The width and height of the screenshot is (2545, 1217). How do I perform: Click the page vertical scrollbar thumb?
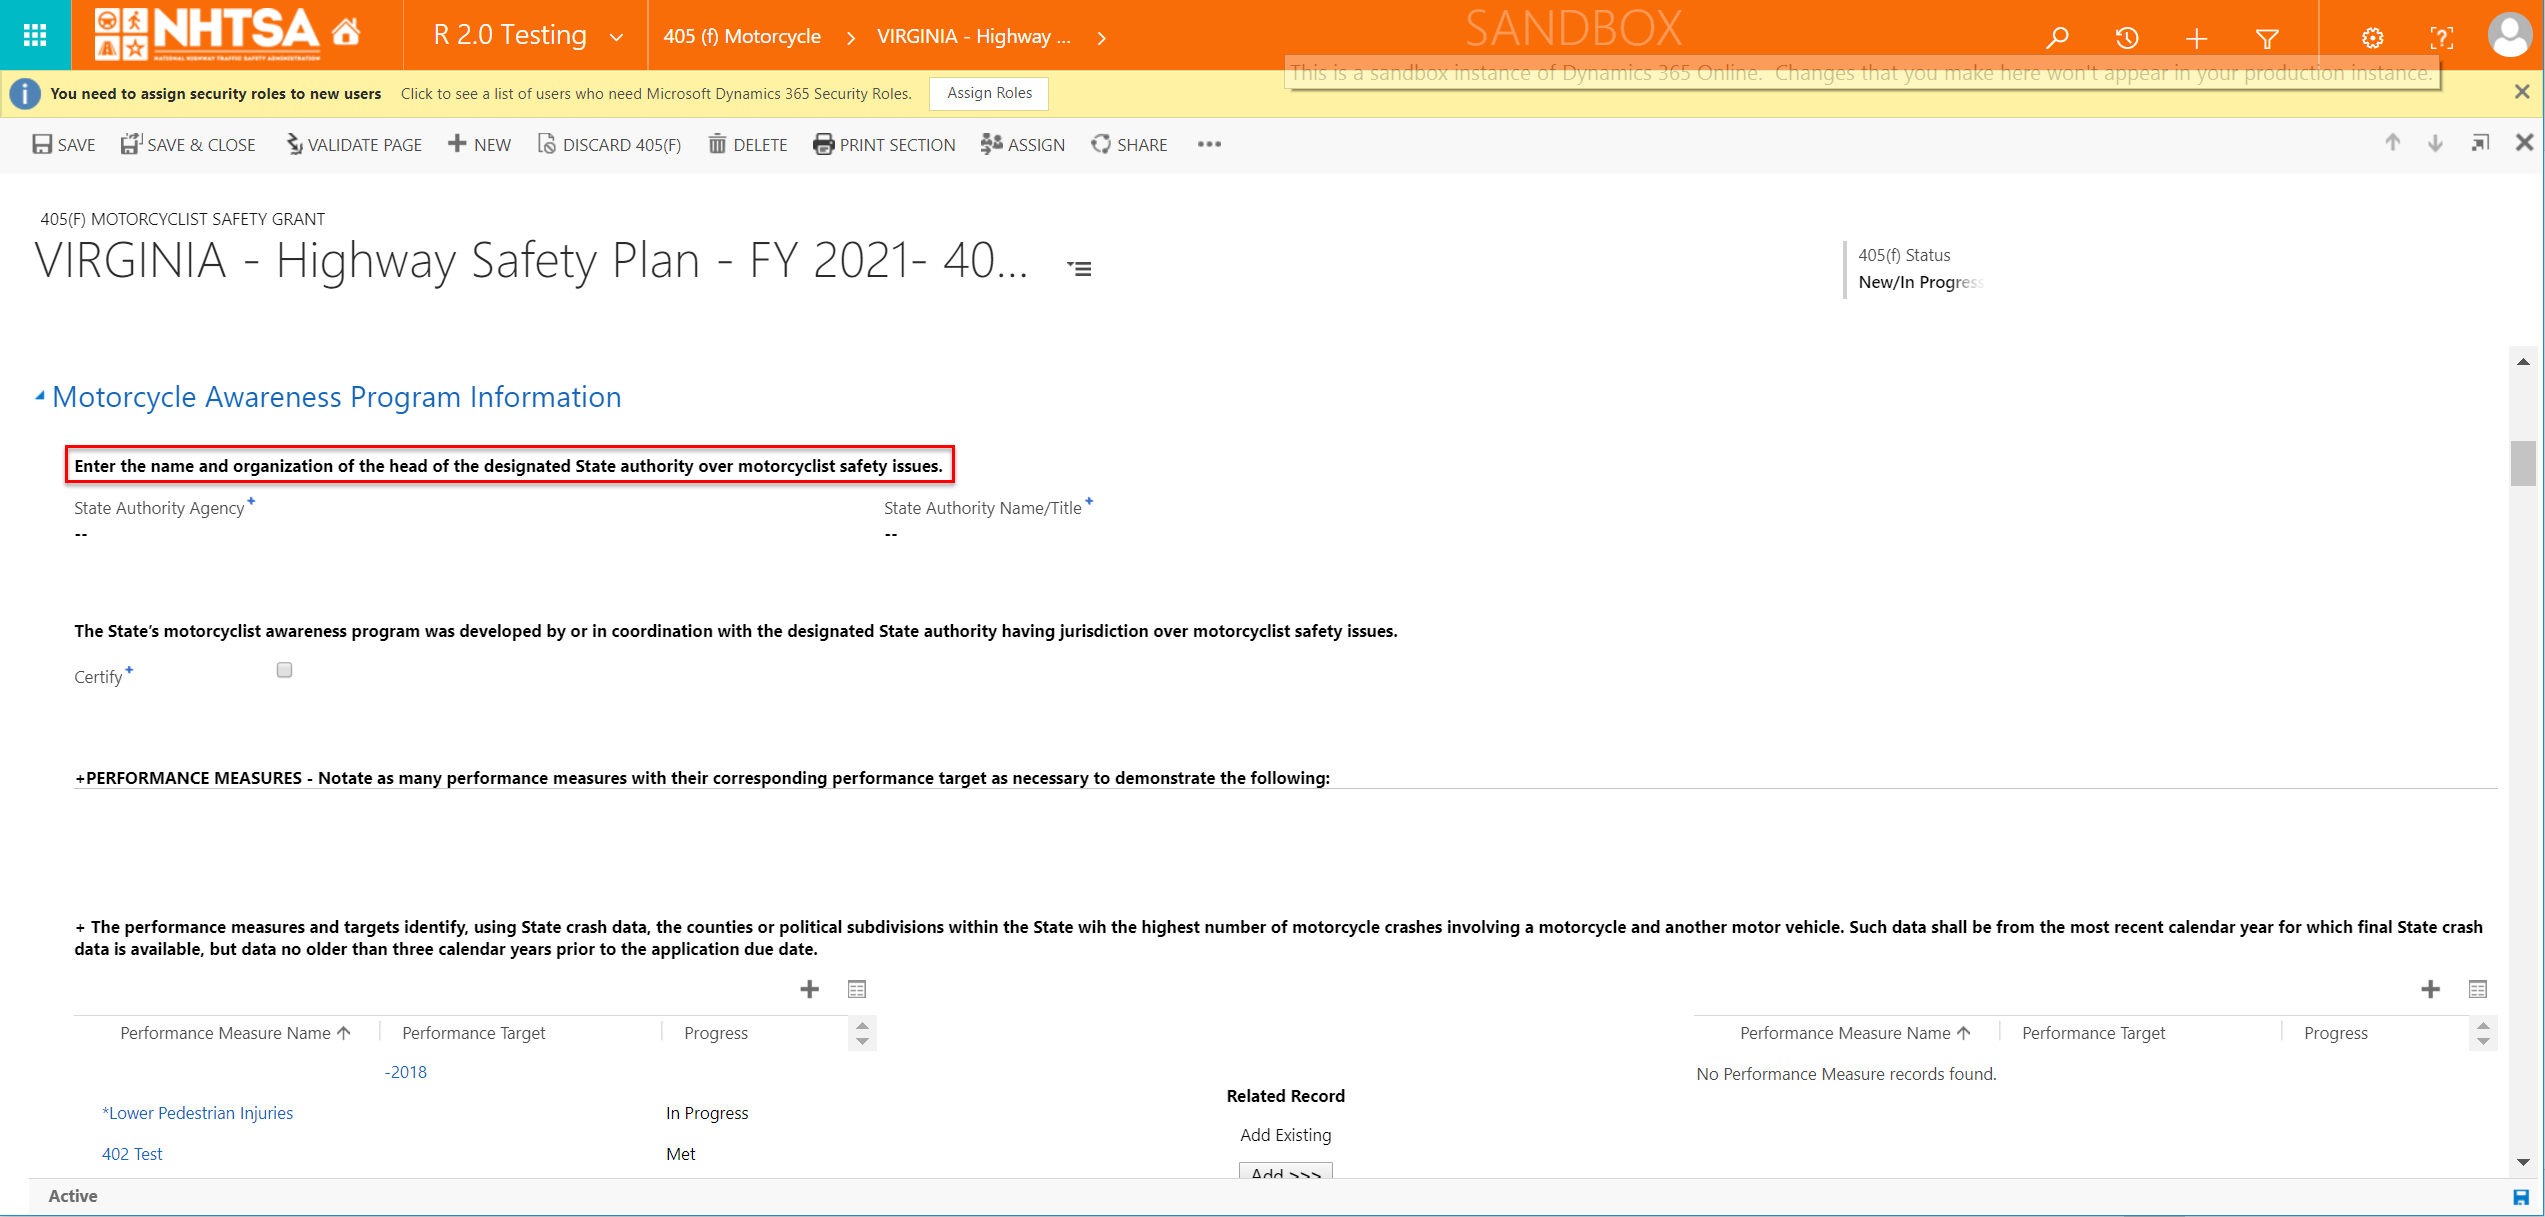click(2523, 463)
